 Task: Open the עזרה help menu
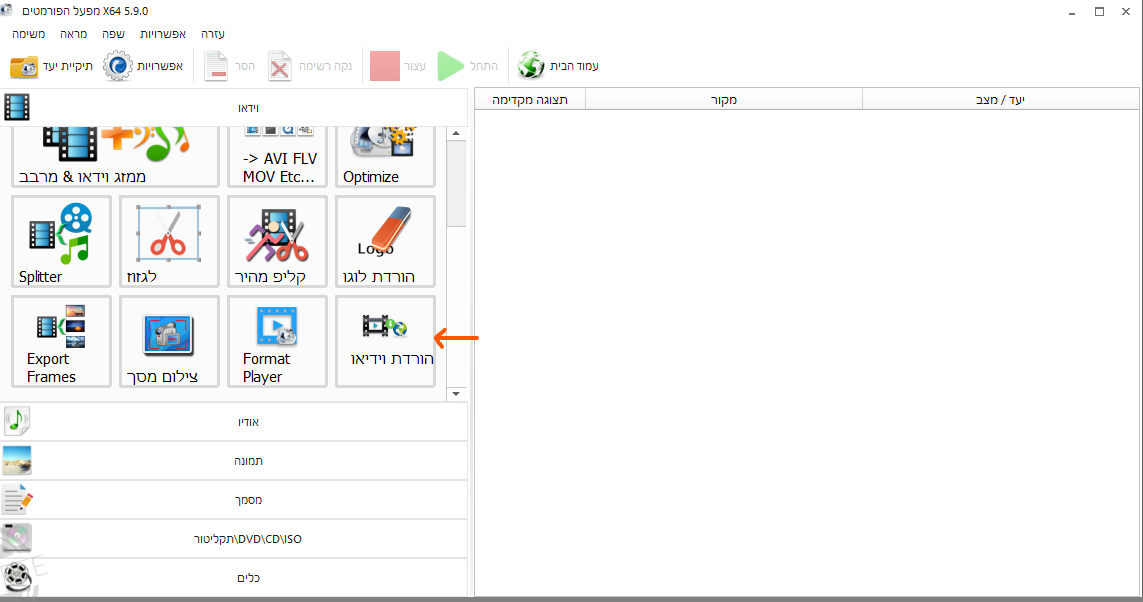(x=213, y=34)
